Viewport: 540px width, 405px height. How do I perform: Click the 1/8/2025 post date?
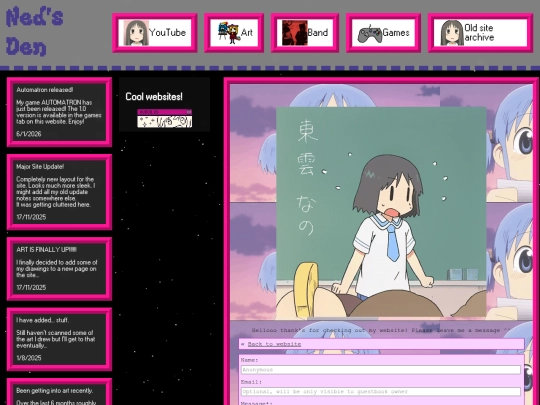pos(29,358)
